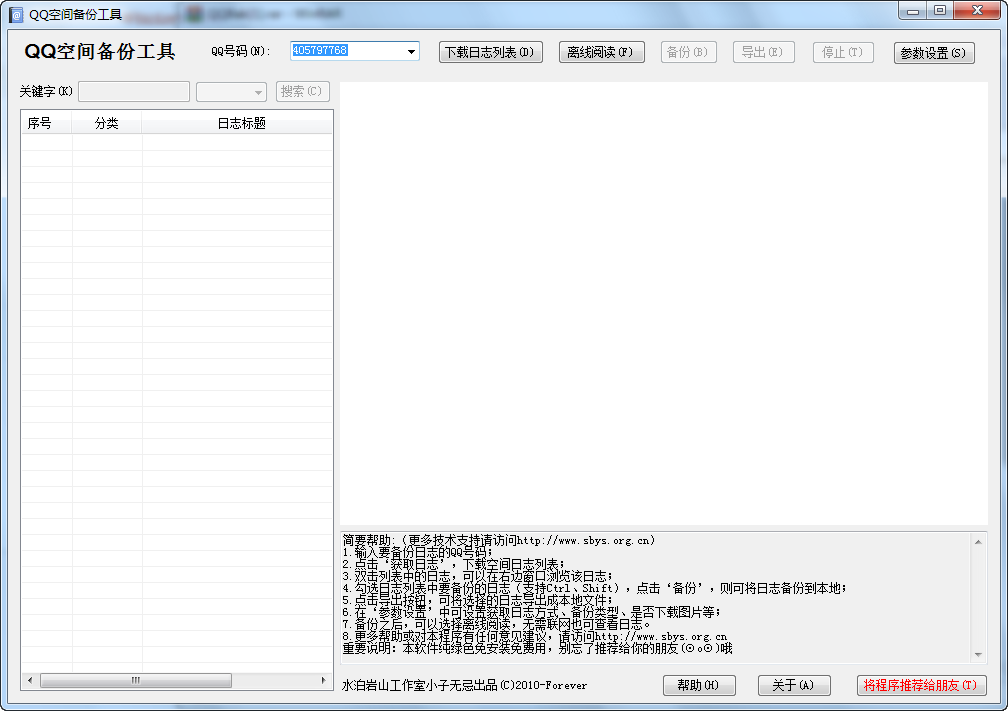The width and height of the screenshot is (1008, 711).
Task: Click the help text scroll down arrow
Action: 978,654
